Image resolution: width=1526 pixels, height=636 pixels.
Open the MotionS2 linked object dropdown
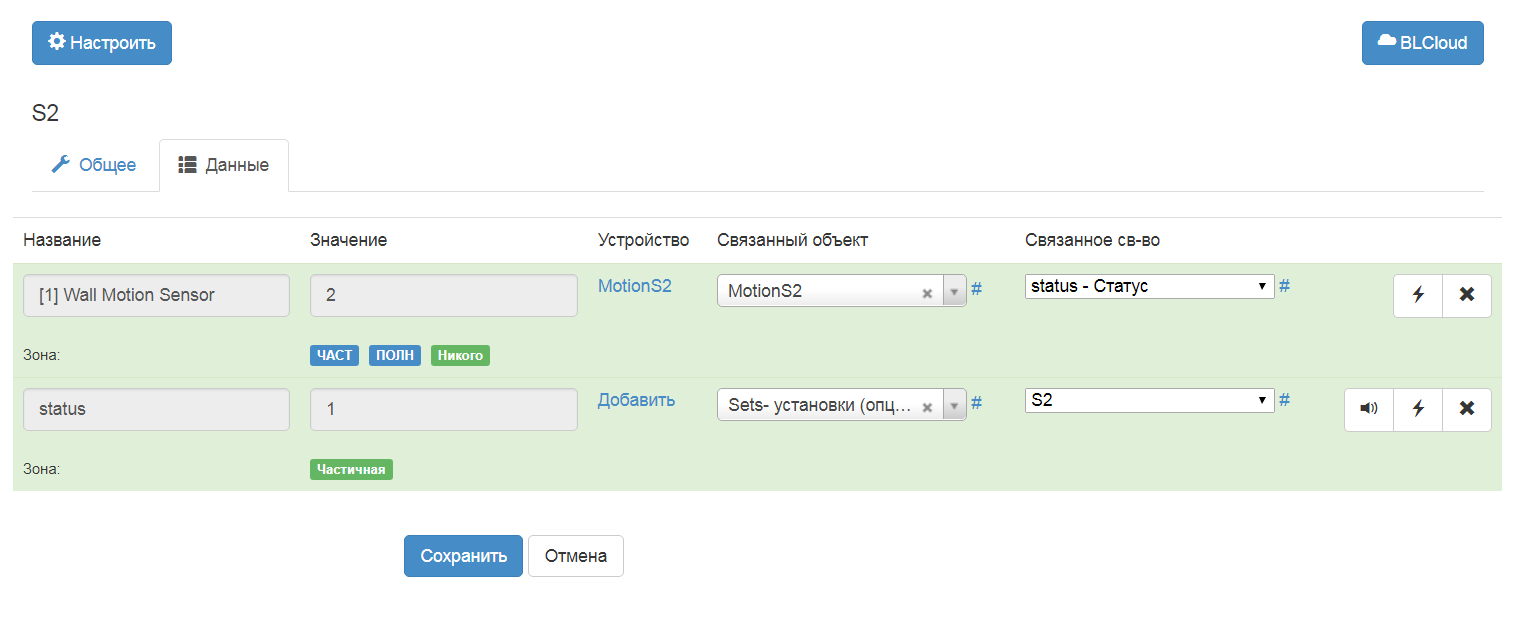pyautogui.click(x=954, y=292)
